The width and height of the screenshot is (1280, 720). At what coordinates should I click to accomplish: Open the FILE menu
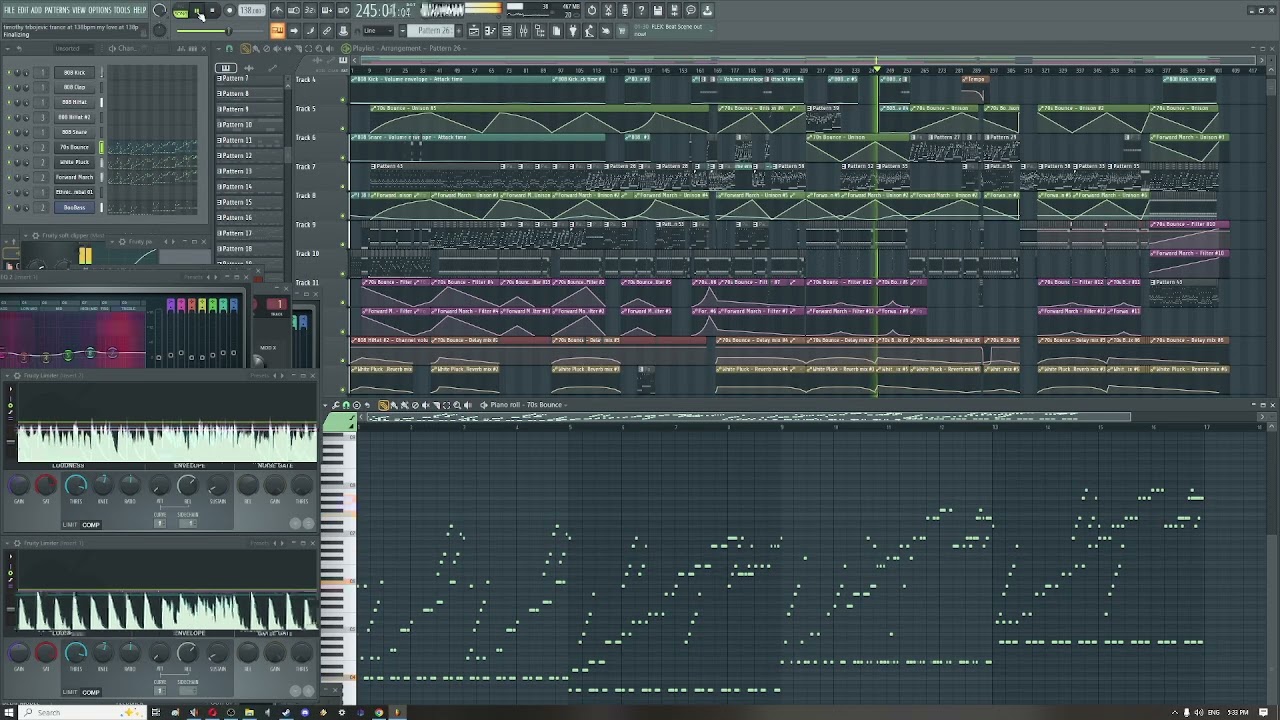pyautogui.click(x=9, y=10)
